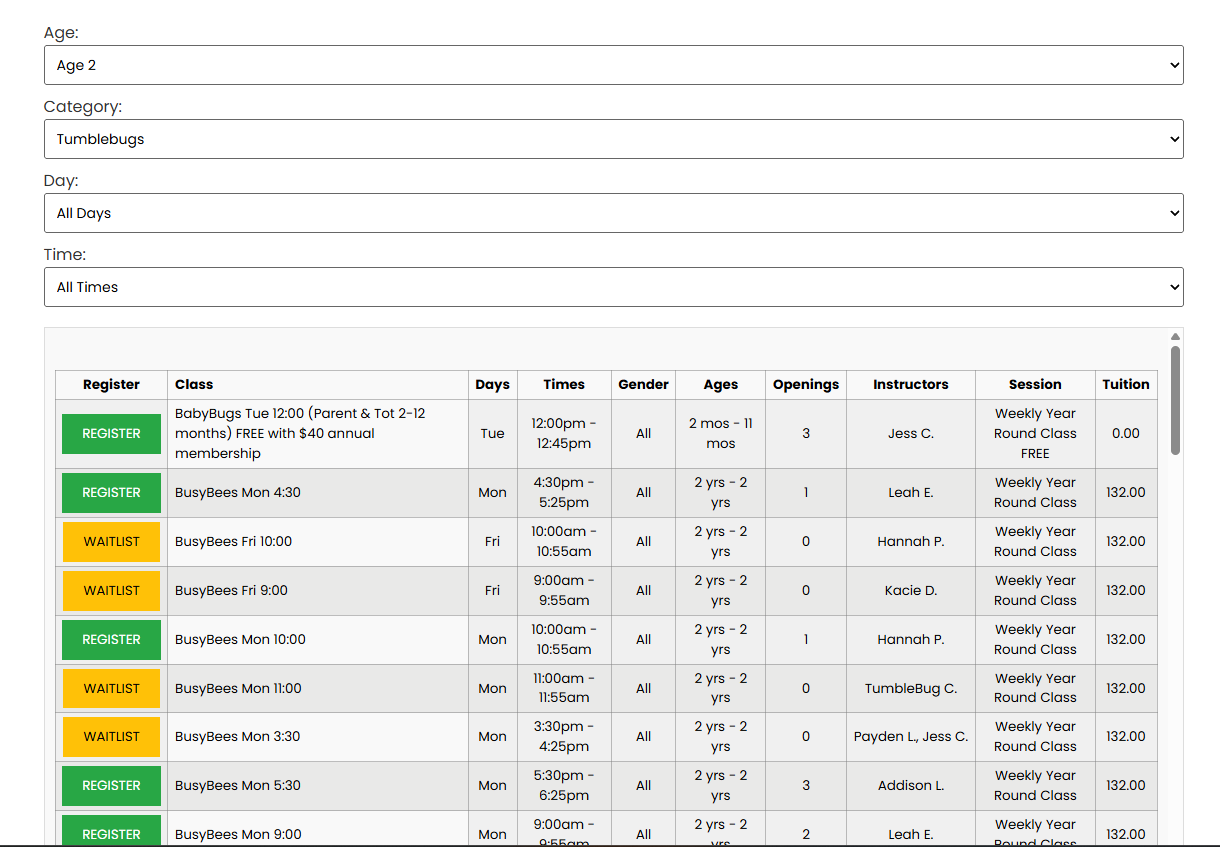Image resolution: width=1220 pixels, height=847 pixels.
Task: Click the 12:00pm - 12:45pm time cell
Action: (x=564, y=433)
